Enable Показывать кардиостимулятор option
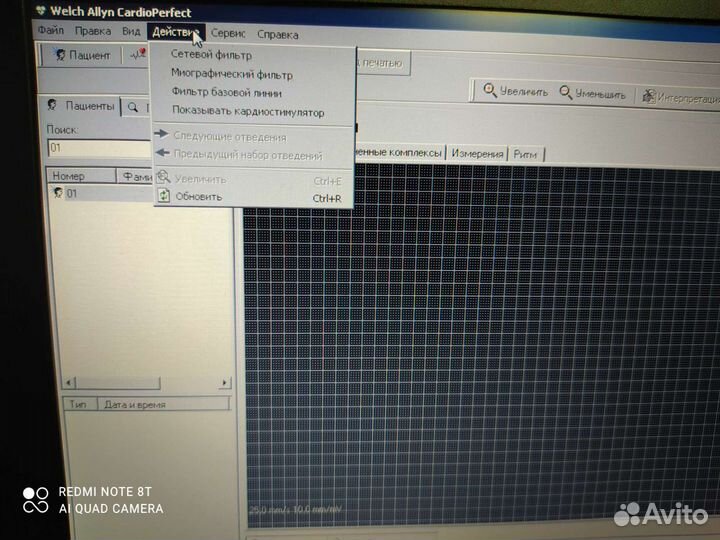 (248, 112)
